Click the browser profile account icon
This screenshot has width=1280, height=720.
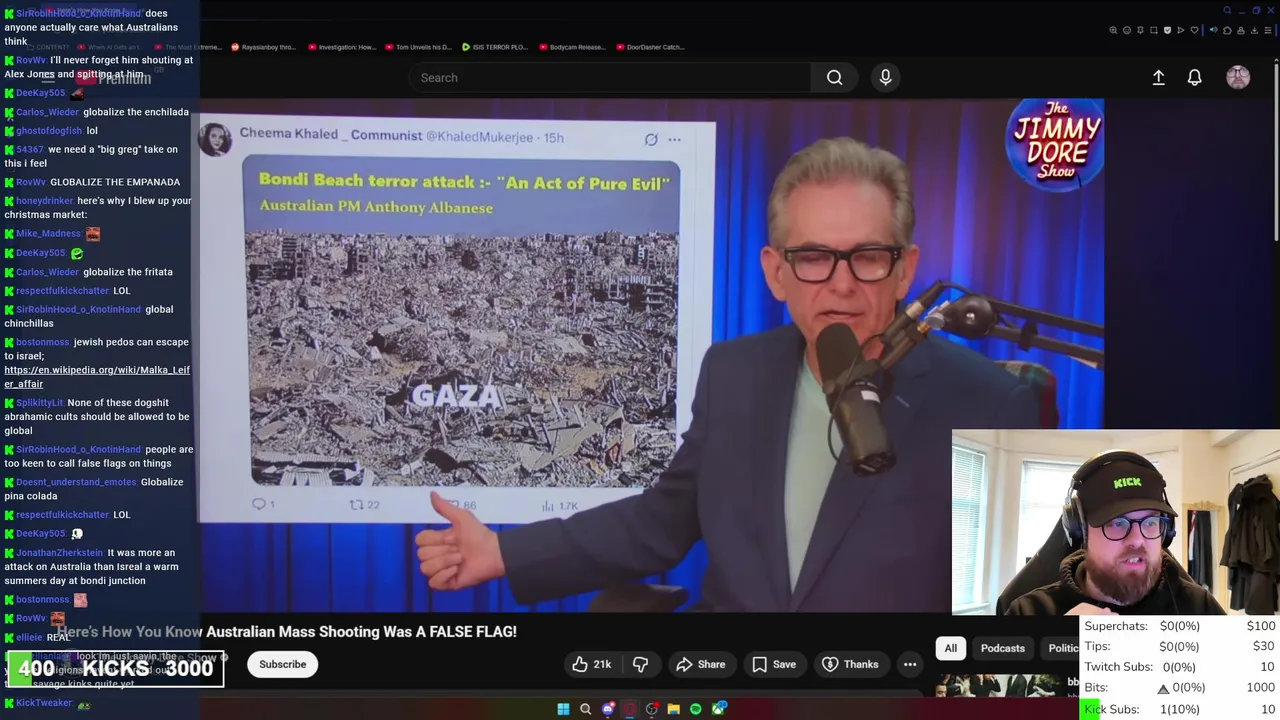click(x=1241, y=30)
